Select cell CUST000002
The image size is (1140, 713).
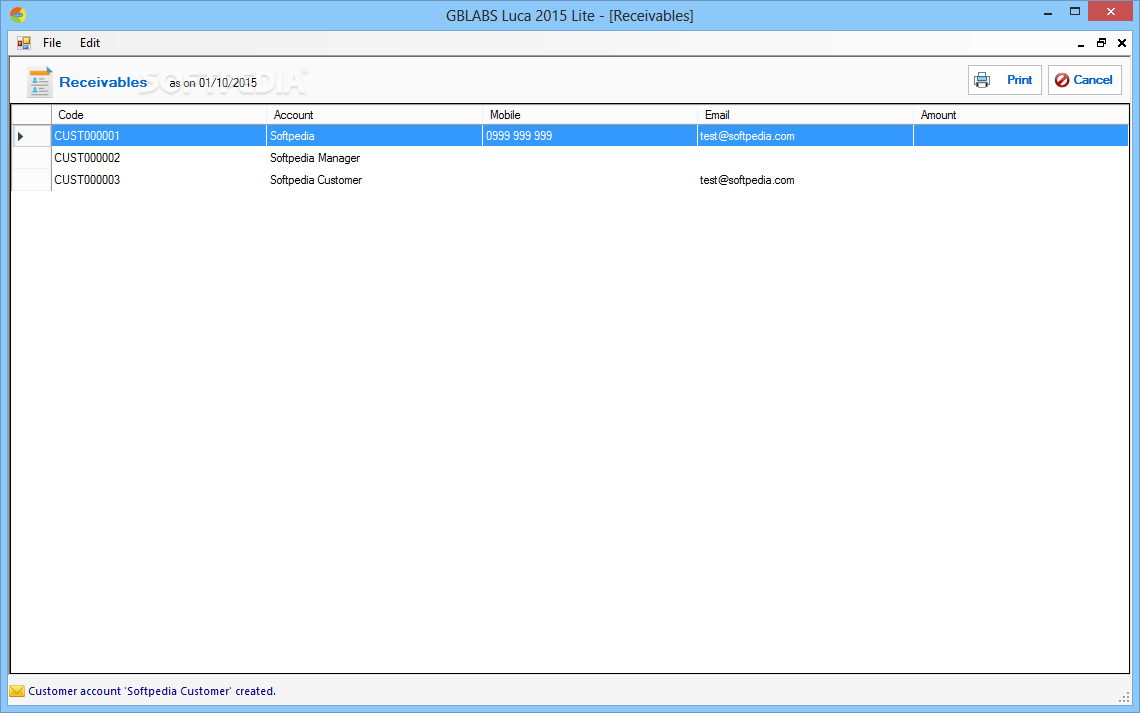tap(158, 158)
